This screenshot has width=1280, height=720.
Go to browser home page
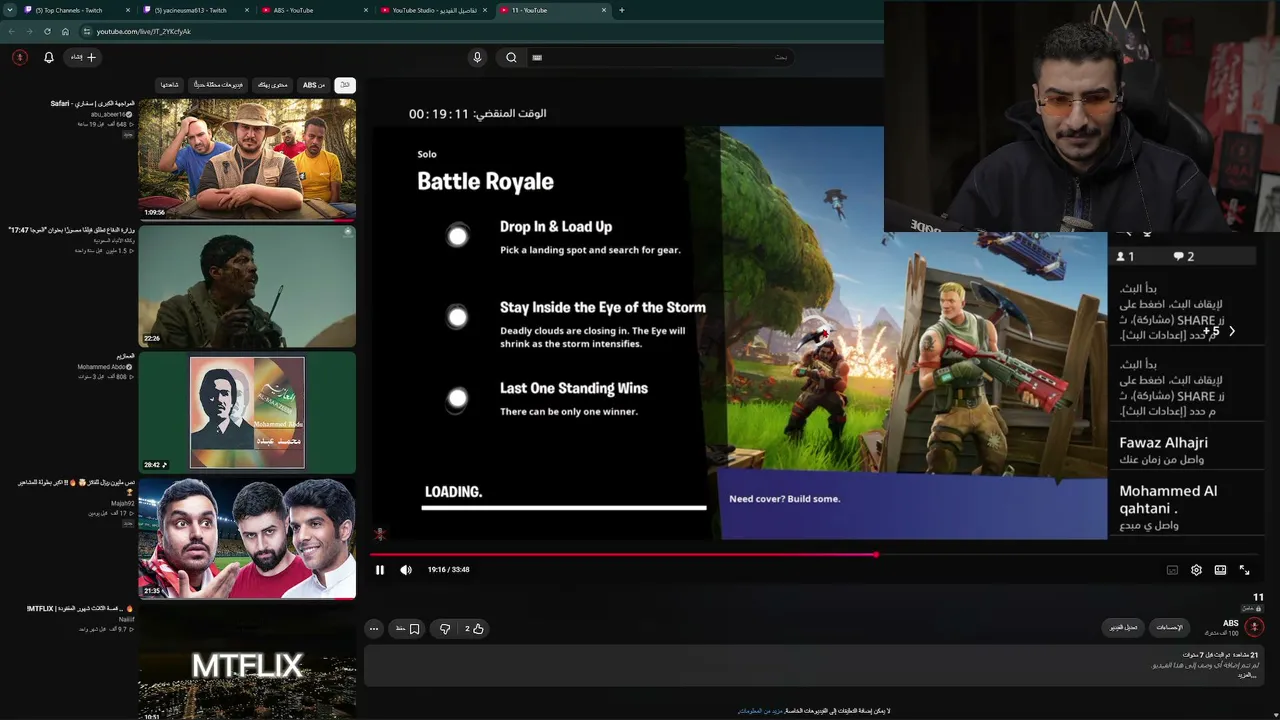pos(65,31)
